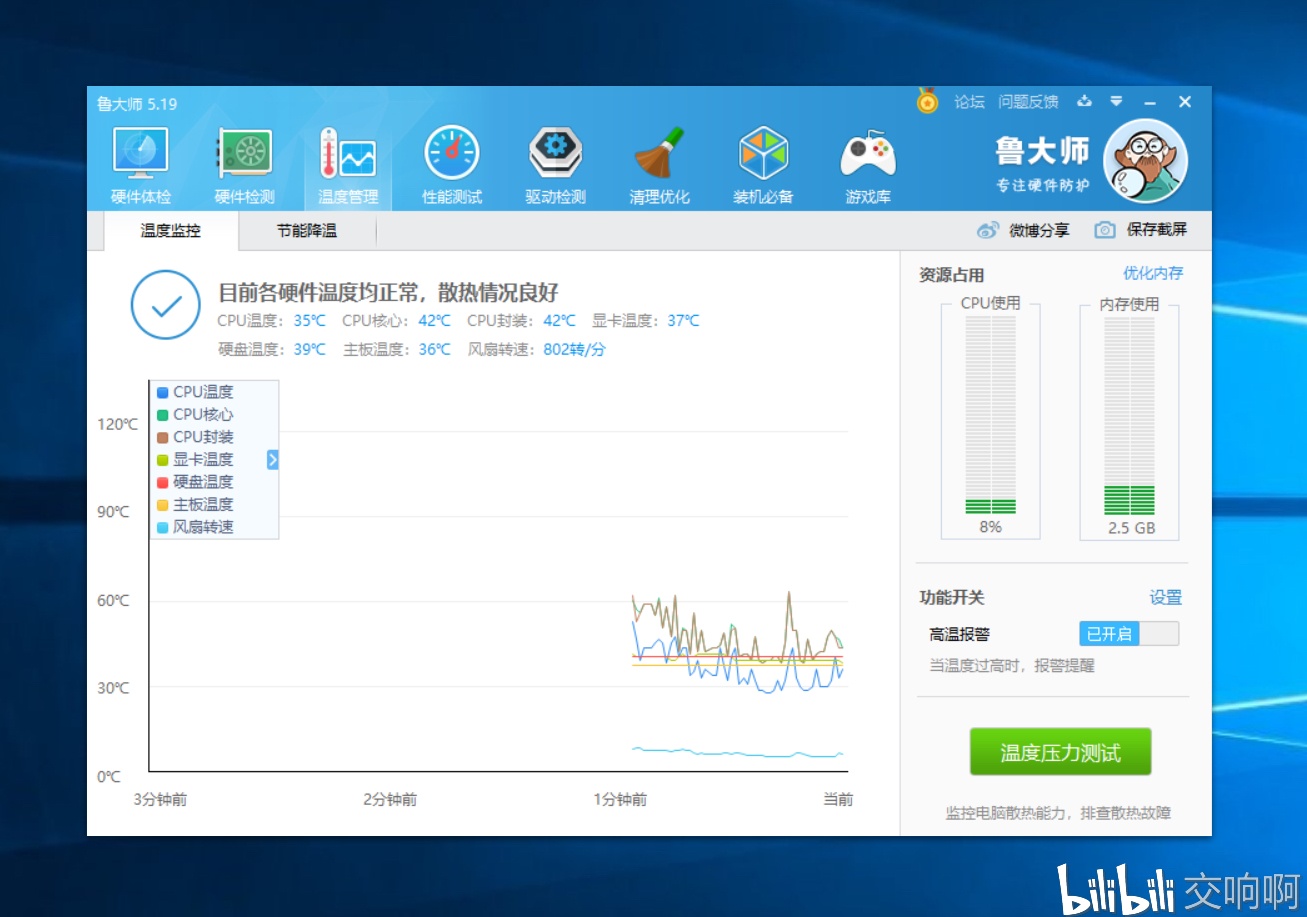1307x917 pixels.
Task: Start 温度压力测试 stress test
Action: coord(1061,752)
